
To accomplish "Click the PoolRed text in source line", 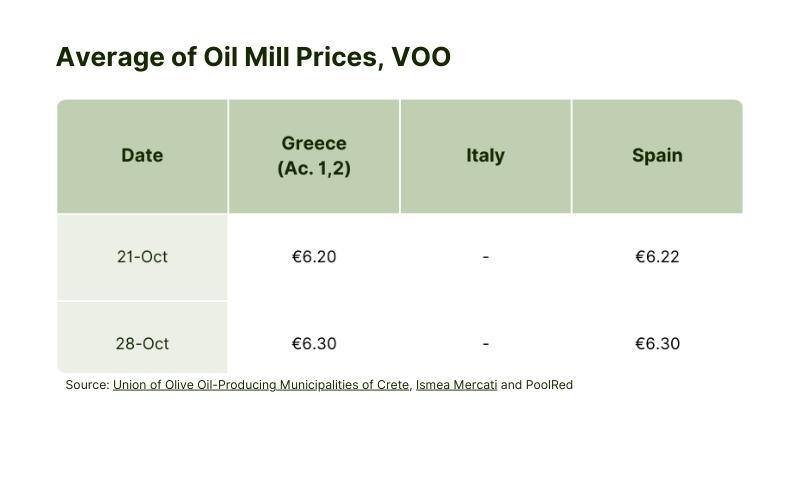I will [549, 385].
